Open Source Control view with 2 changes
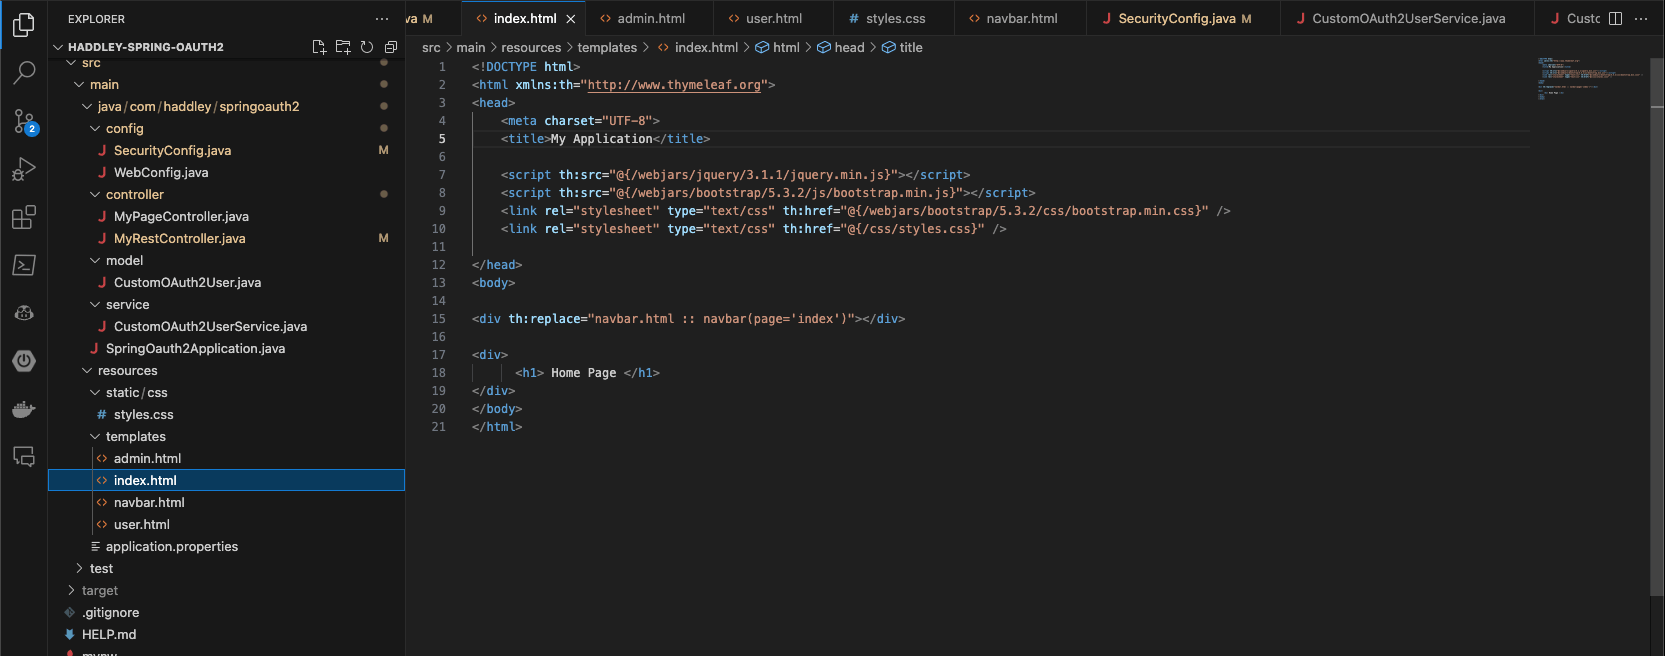Viewport: 1665px width, 656px height. (24, 121)
